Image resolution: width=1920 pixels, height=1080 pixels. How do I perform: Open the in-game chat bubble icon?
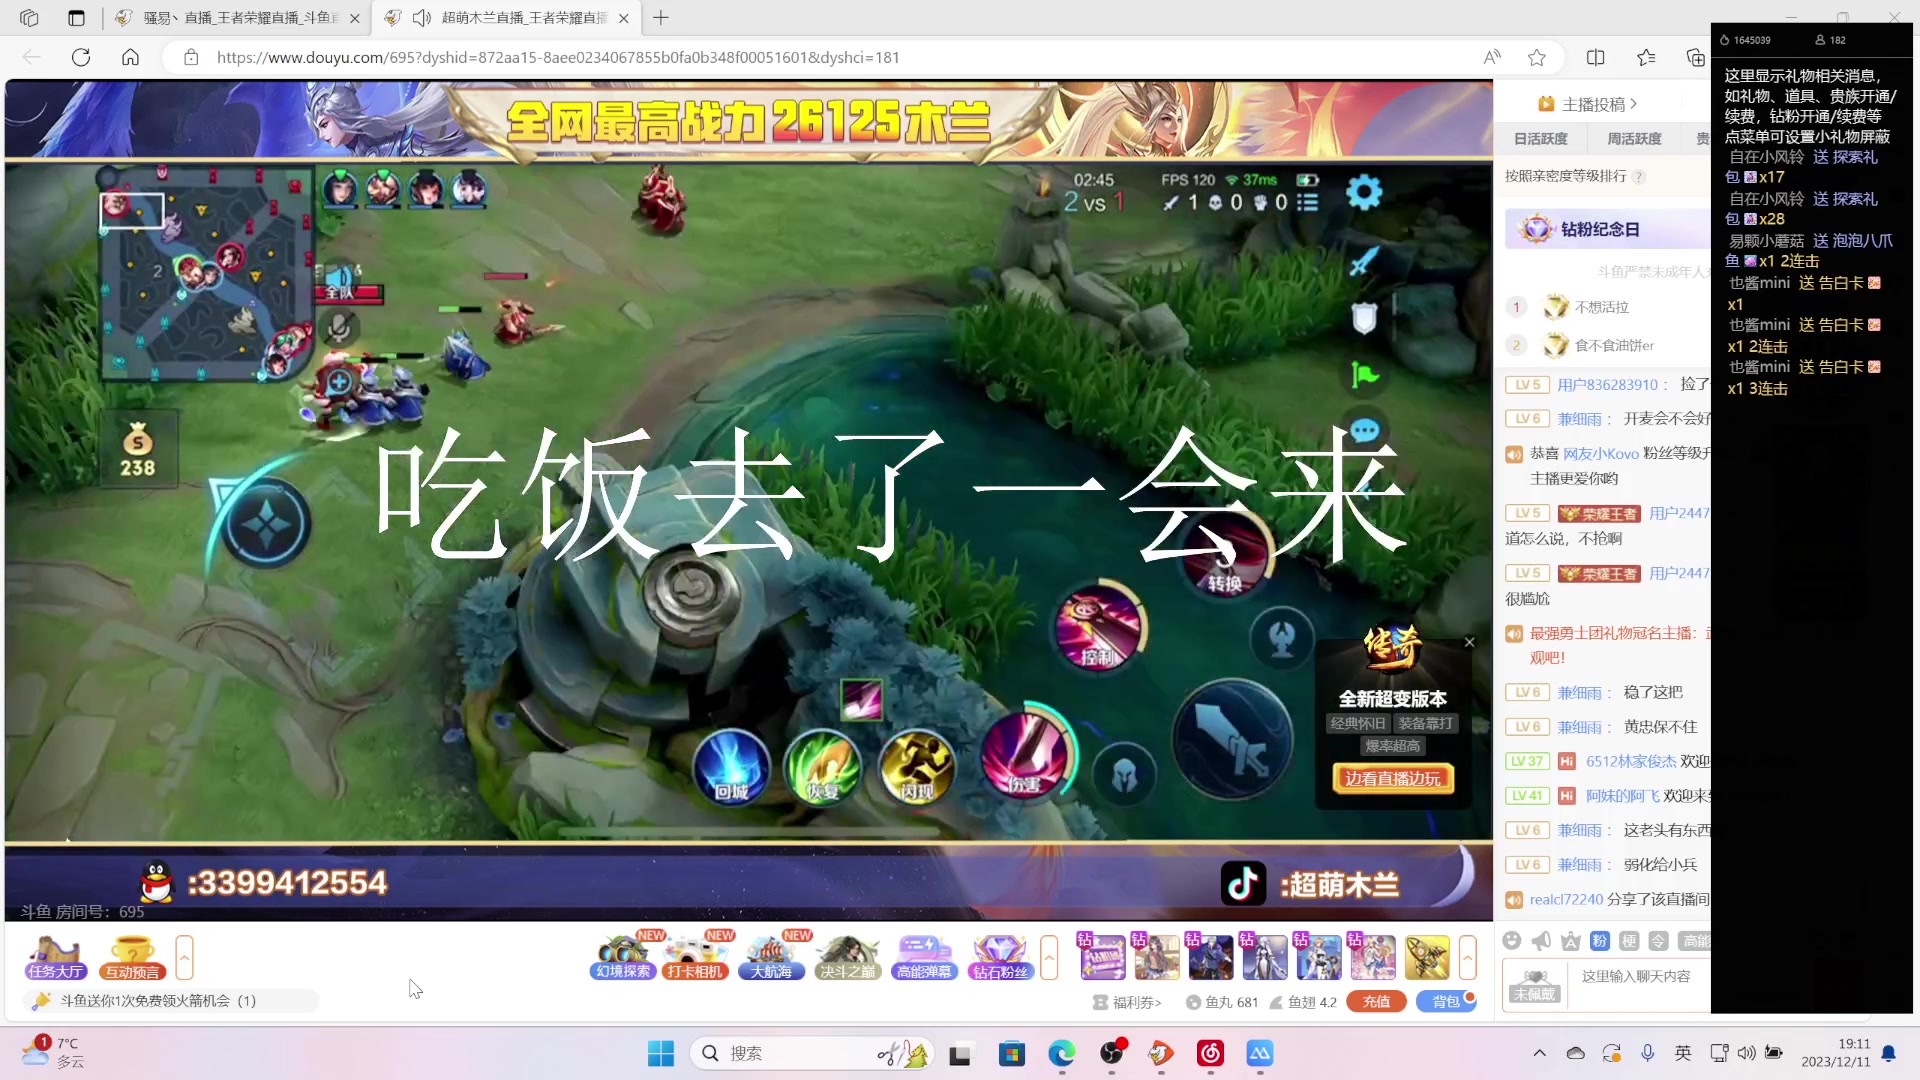(1365, 431)
